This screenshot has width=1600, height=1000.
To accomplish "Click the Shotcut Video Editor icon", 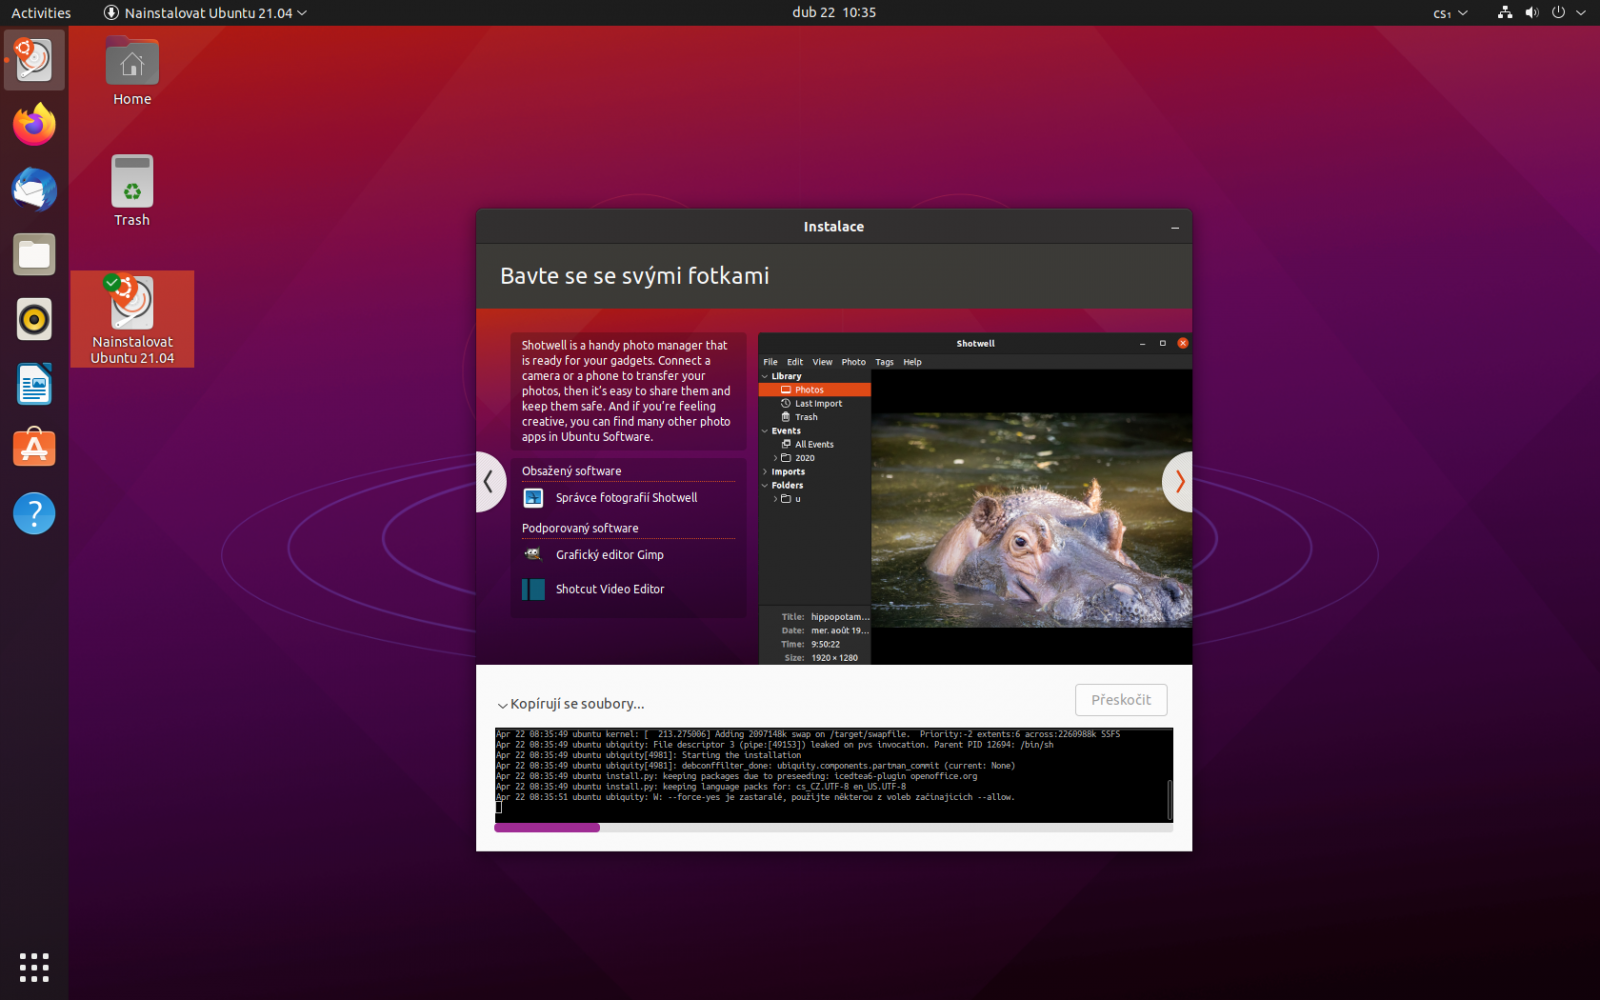I will click(x=533, y=589).
